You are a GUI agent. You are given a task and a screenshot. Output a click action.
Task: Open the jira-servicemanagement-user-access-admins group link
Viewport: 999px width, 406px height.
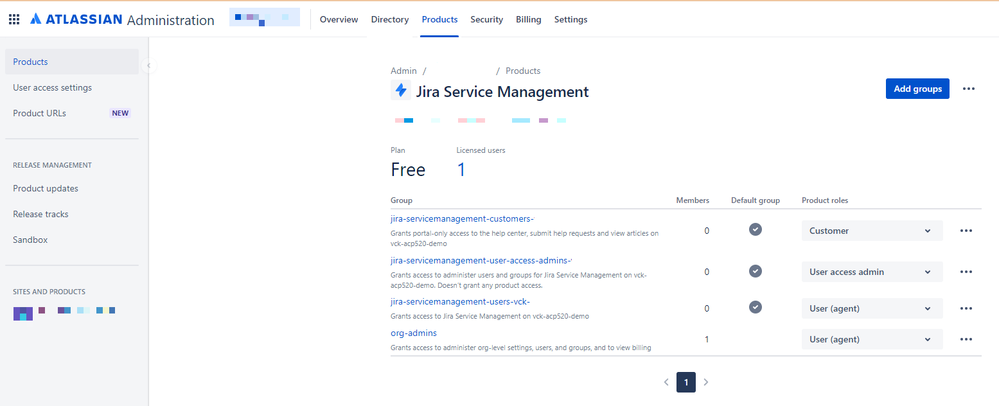pos(481,260)
